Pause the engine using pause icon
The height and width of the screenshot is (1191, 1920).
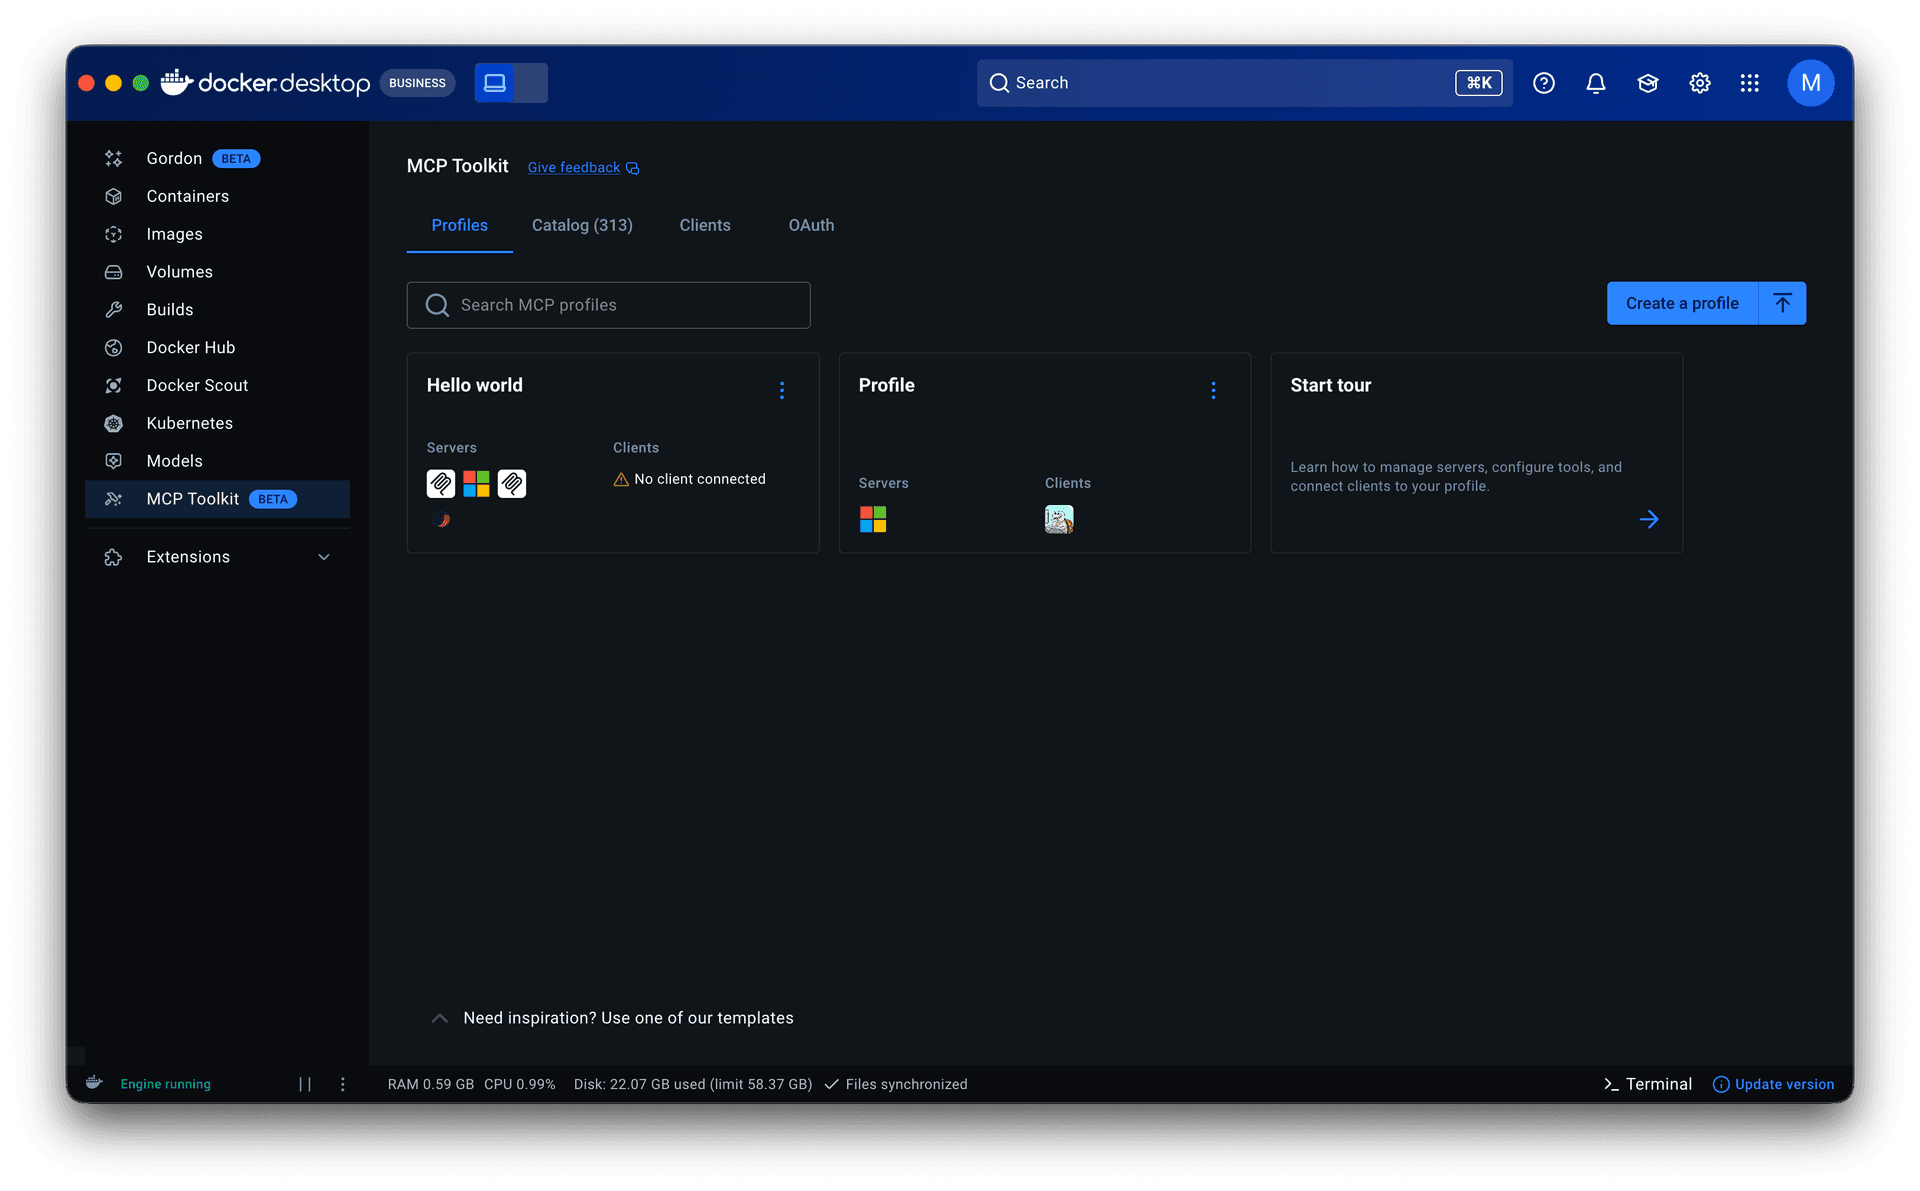[x=305, y=1084]
